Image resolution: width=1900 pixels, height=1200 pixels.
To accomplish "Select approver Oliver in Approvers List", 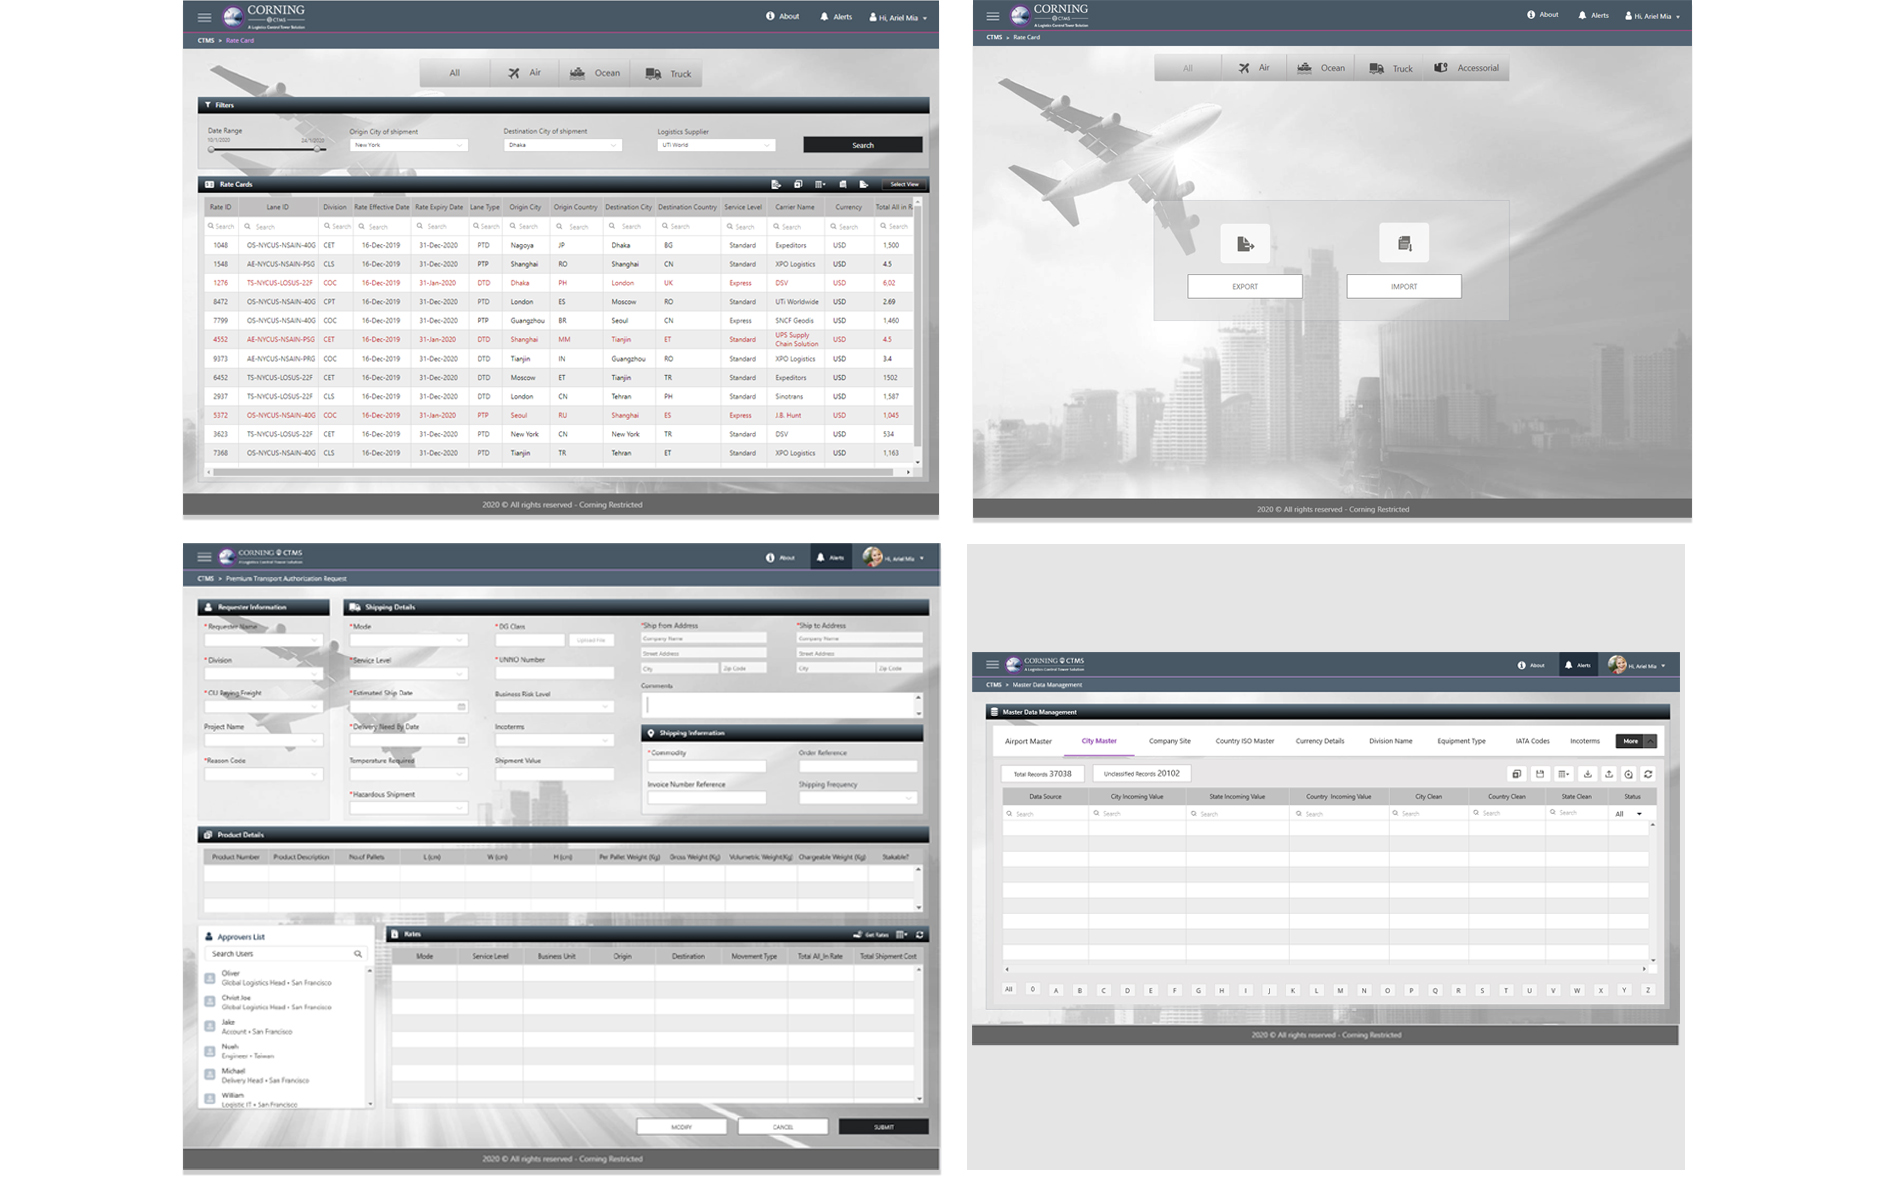I will [x=270, y=978].
